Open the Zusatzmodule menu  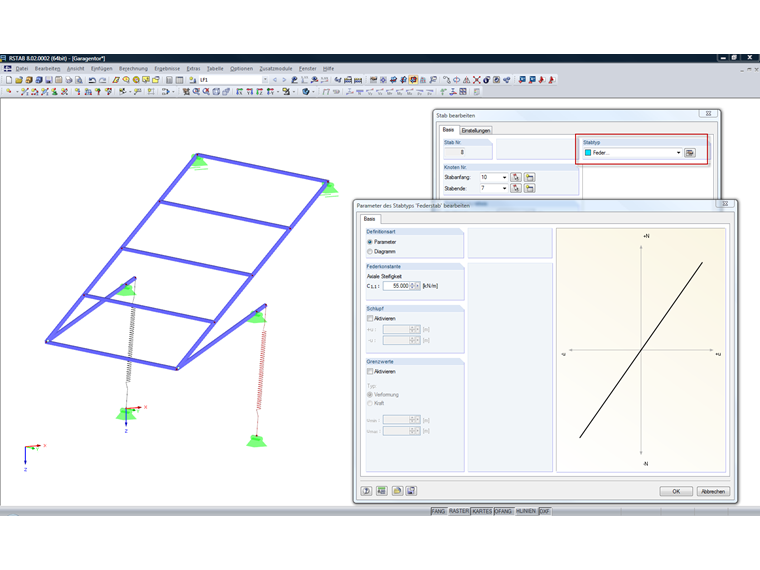click(x=276, y=69)
